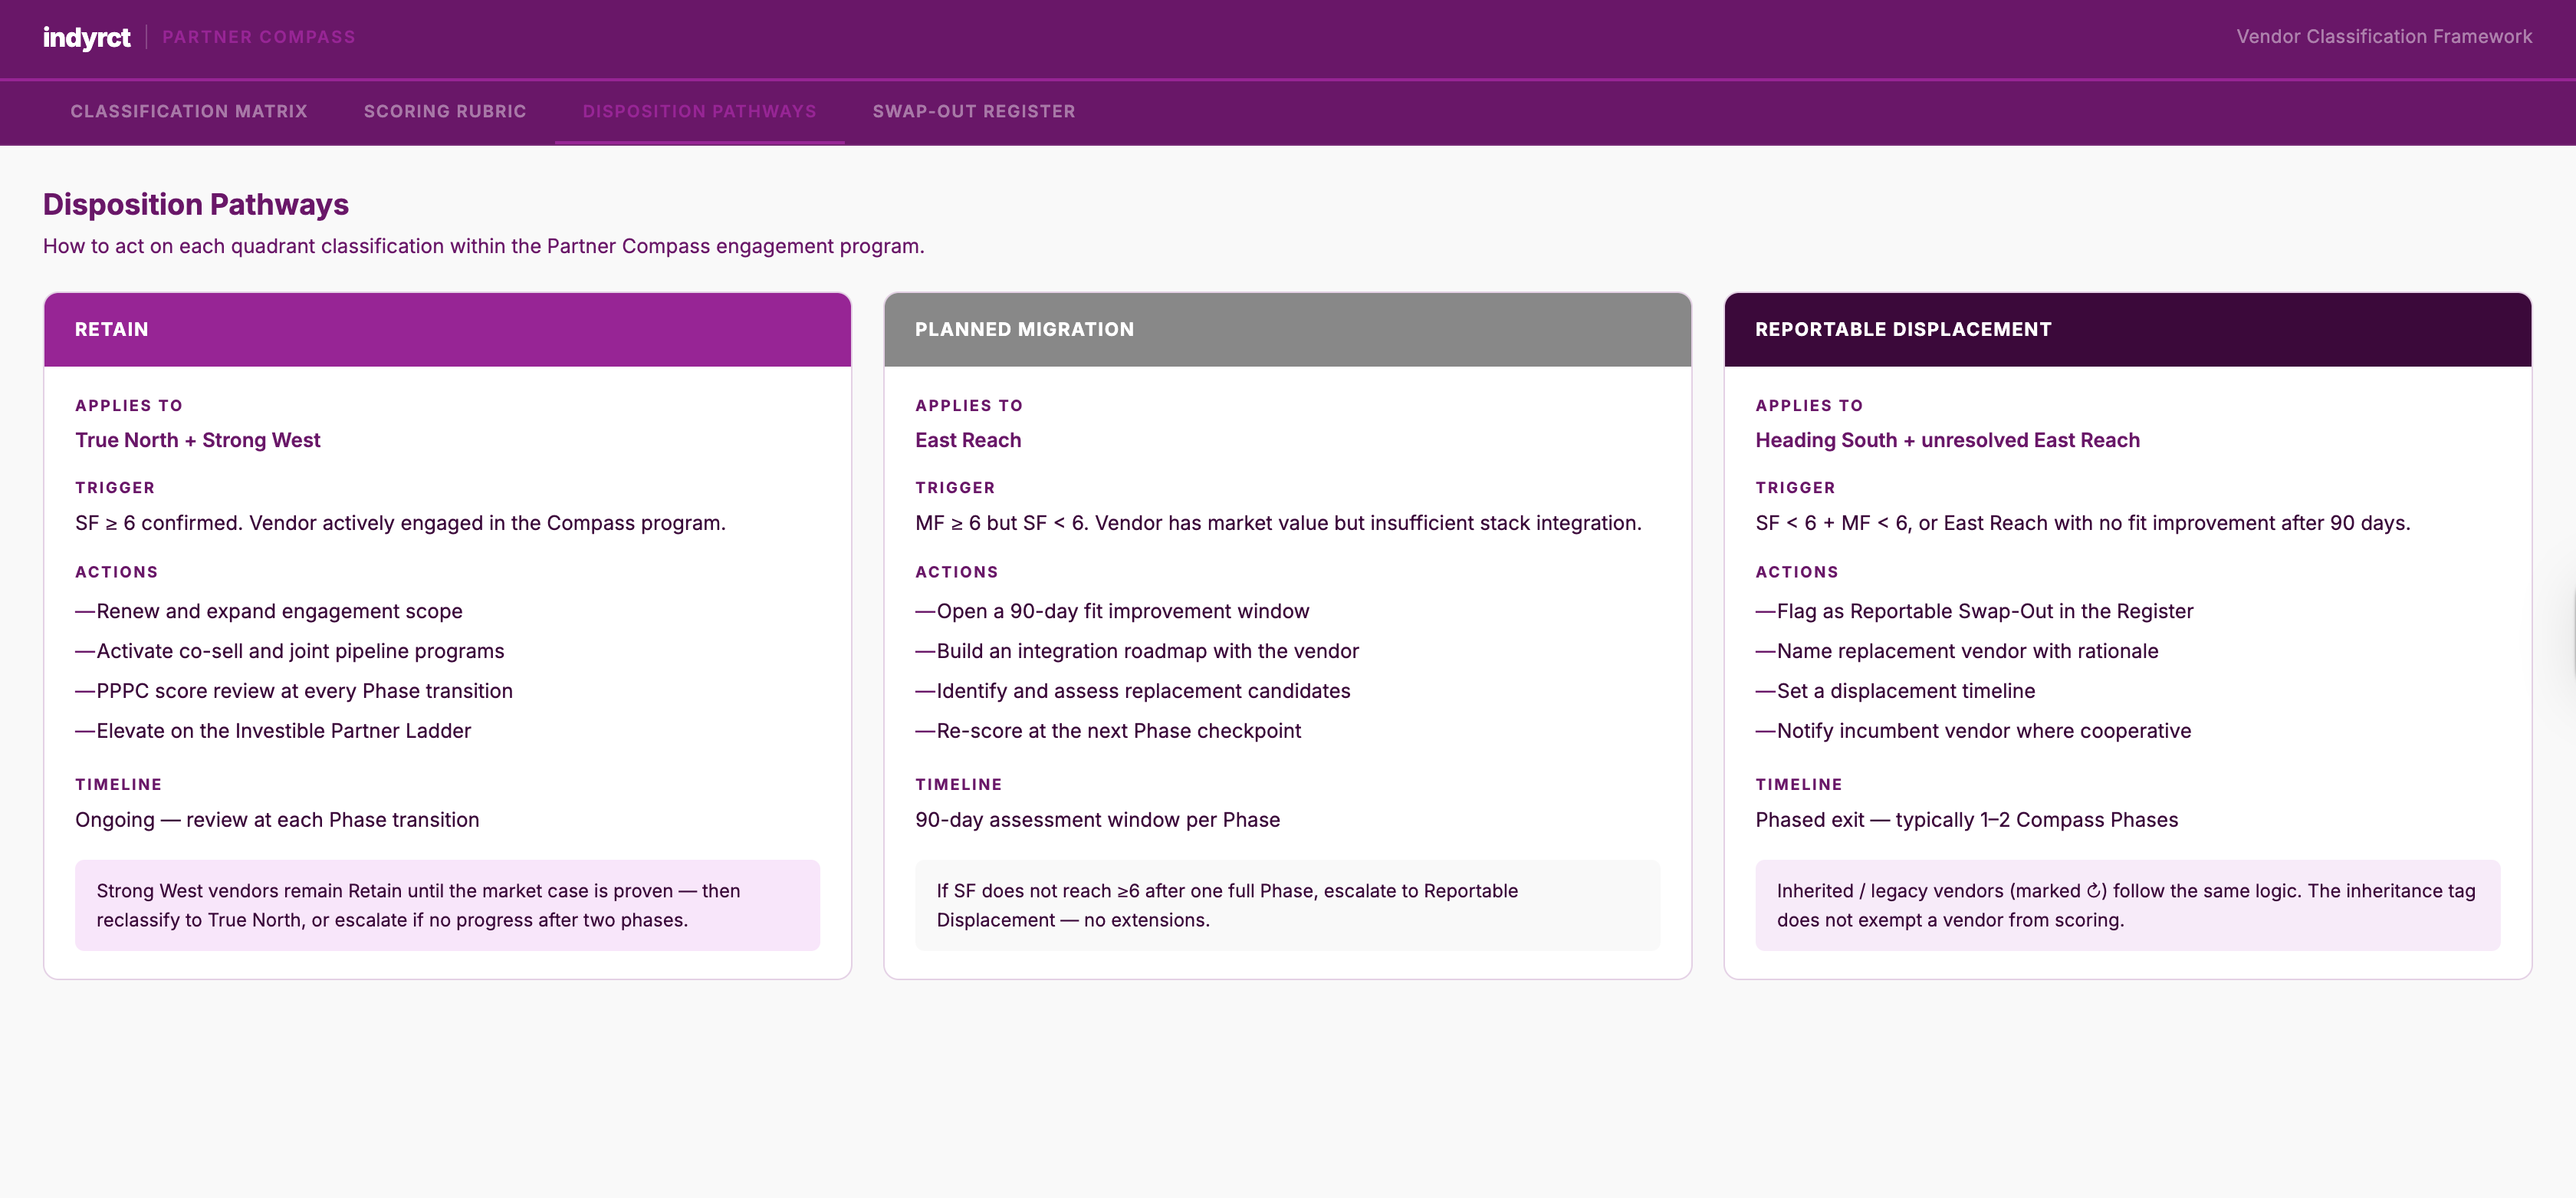The image size is (2576, 1198).
Task: Click Heading South + unresolved East Reach
Action: pos(1947,440)
